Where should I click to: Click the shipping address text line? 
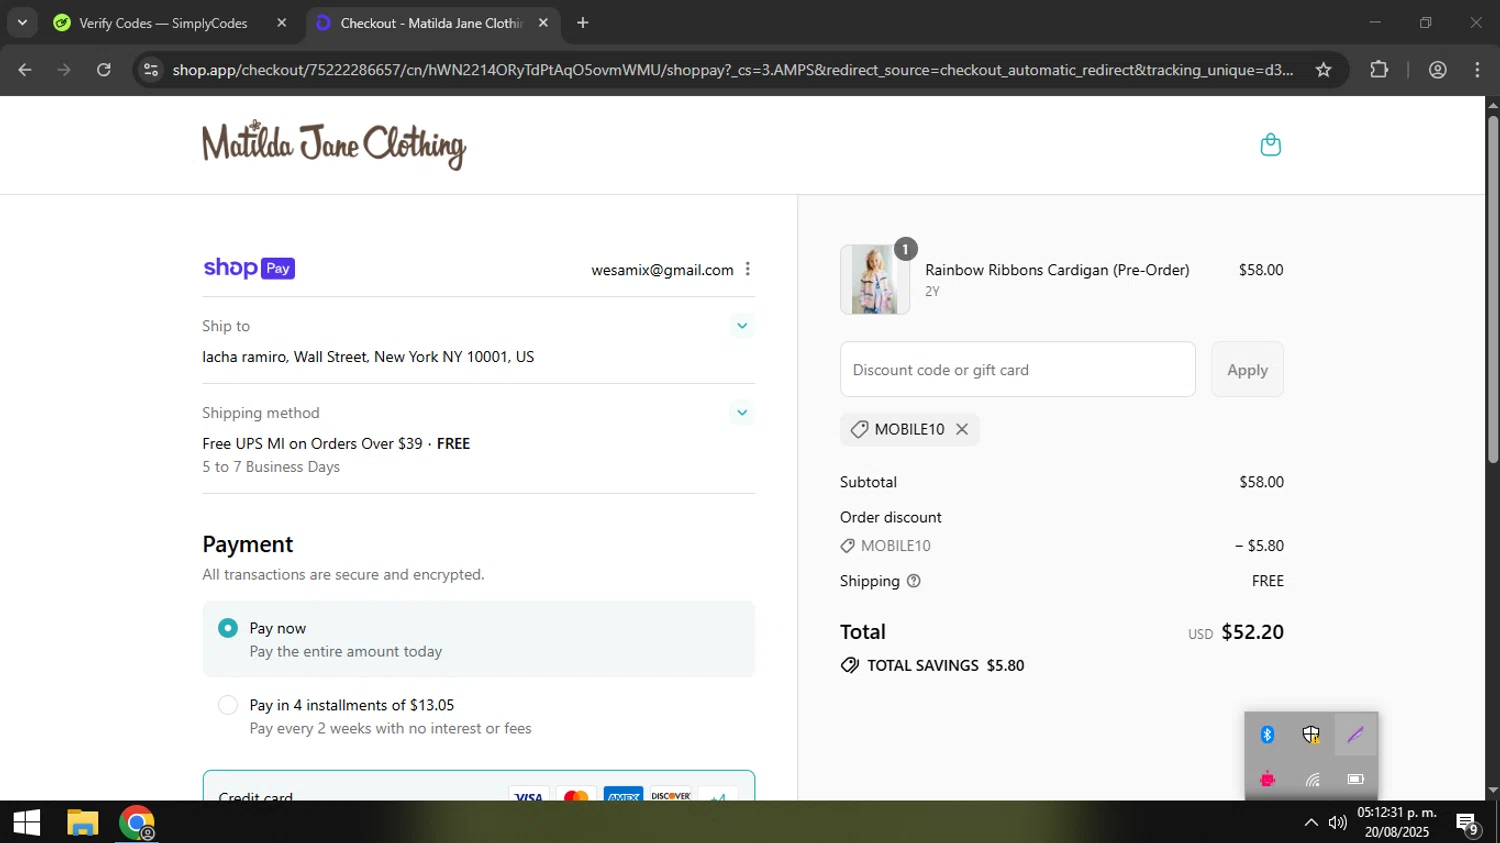[x=368, y=357]
